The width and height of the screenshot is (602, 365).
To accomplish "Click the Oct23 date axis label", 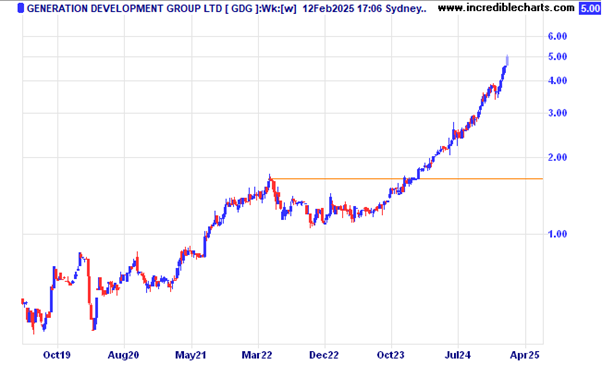I will click(x=391, y=355).
